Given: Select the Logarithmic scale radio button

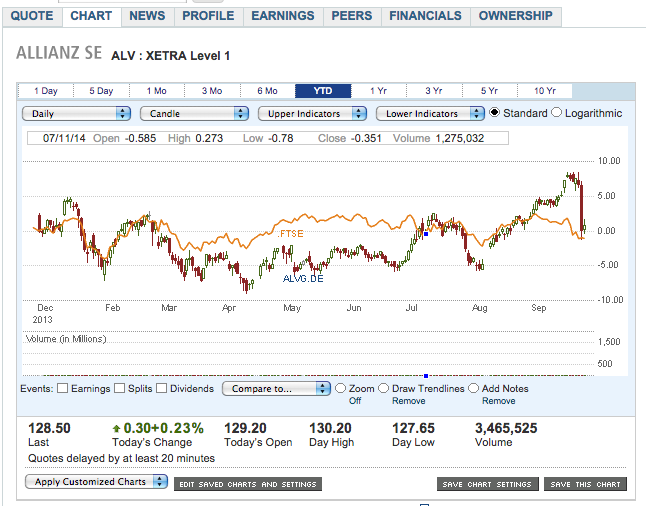Looking at the screenshot, I should point(557,113).
